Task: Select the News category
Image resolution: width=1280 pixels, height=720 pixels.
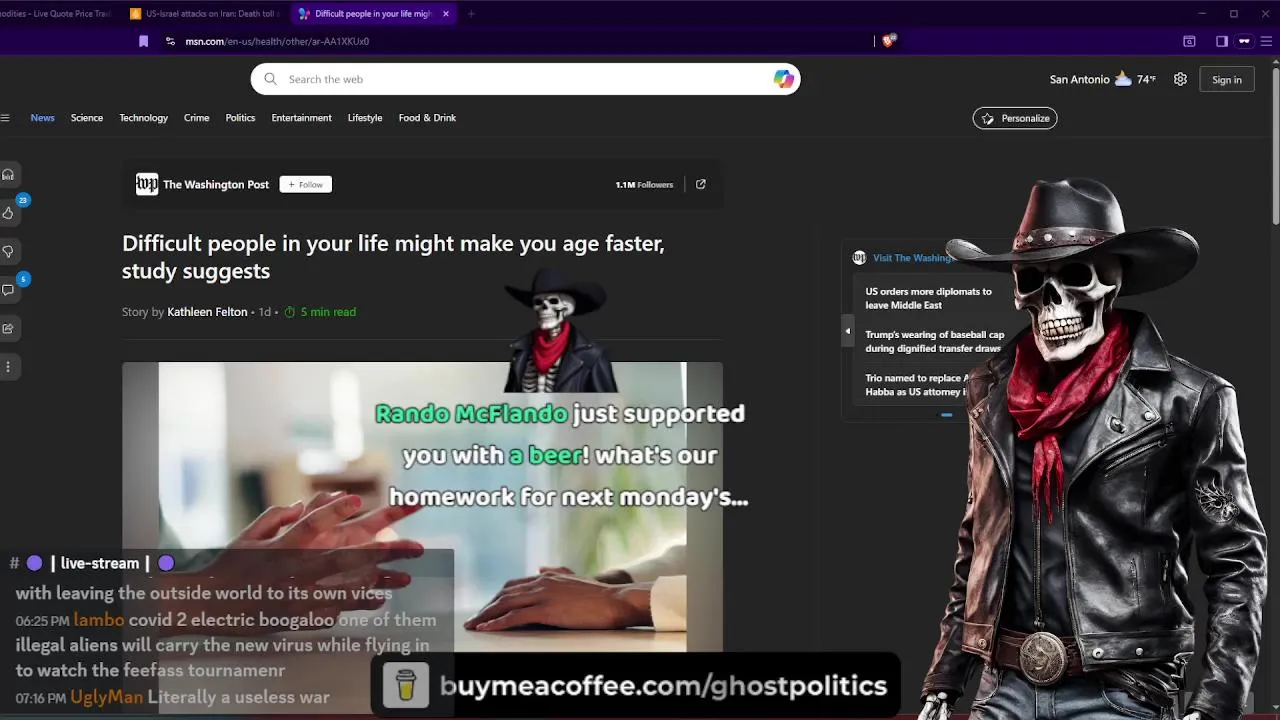Action: [x=42, y=118]
